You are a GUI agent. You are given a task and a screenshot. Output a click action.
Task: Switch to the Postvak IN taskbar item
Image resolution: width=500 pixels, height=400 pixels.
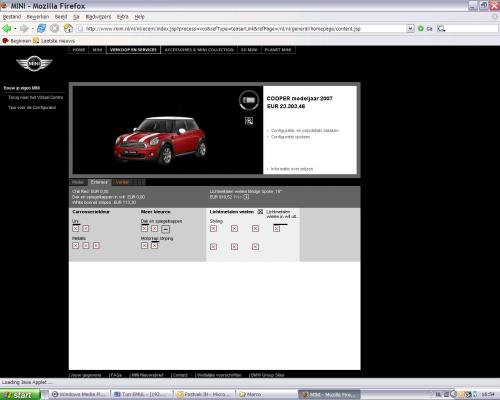pyautogui.click(x=205, y=394)
